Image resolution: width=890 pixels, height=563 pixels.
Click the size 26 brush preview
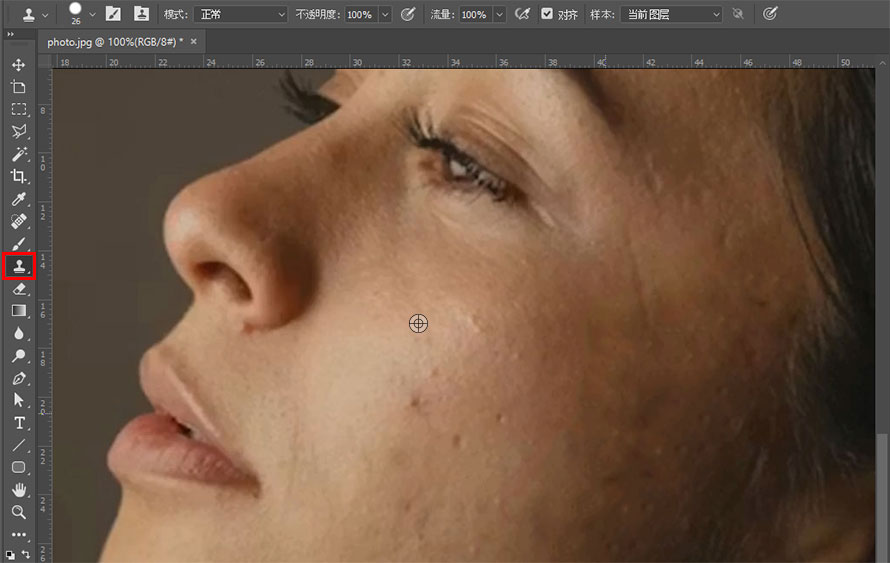(75, 13)
